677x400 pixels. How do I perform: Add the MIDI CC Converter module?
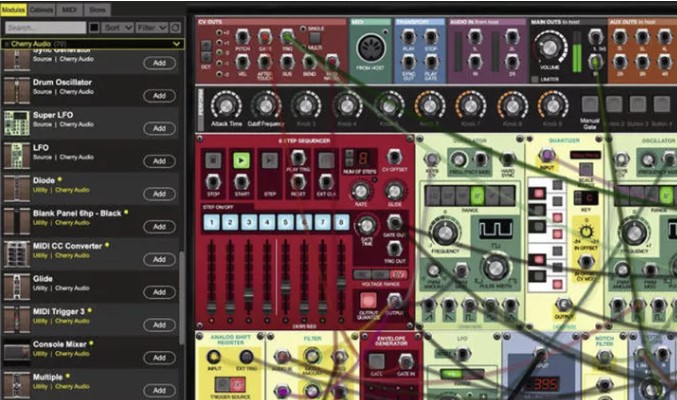(x=159, y=259)
